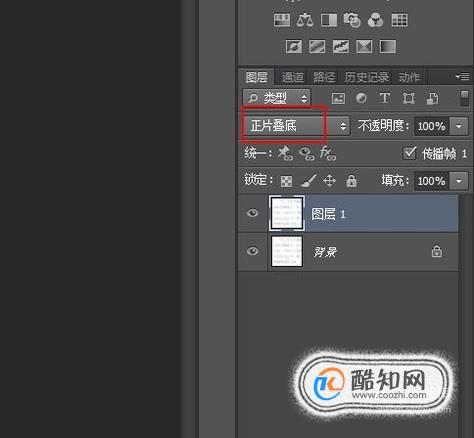The image size is (474, 438).
Task: Add a Black & White adjustment
Action: tap(329, 20)
